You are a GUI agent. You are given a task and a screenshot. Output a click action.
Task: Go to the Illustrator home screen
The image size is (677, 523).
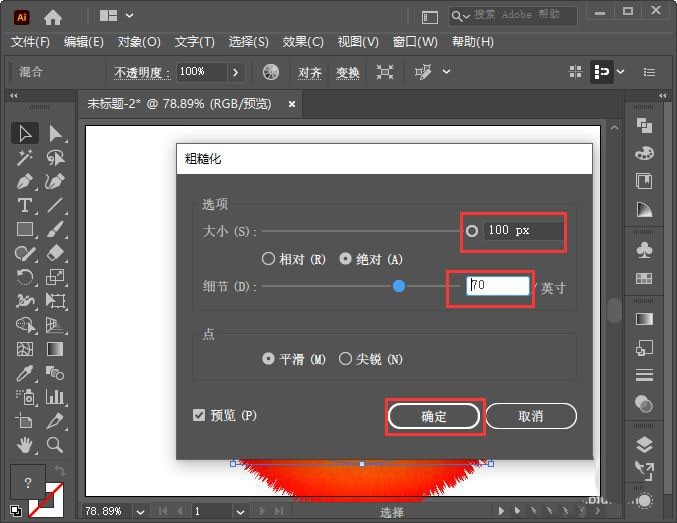53,17
